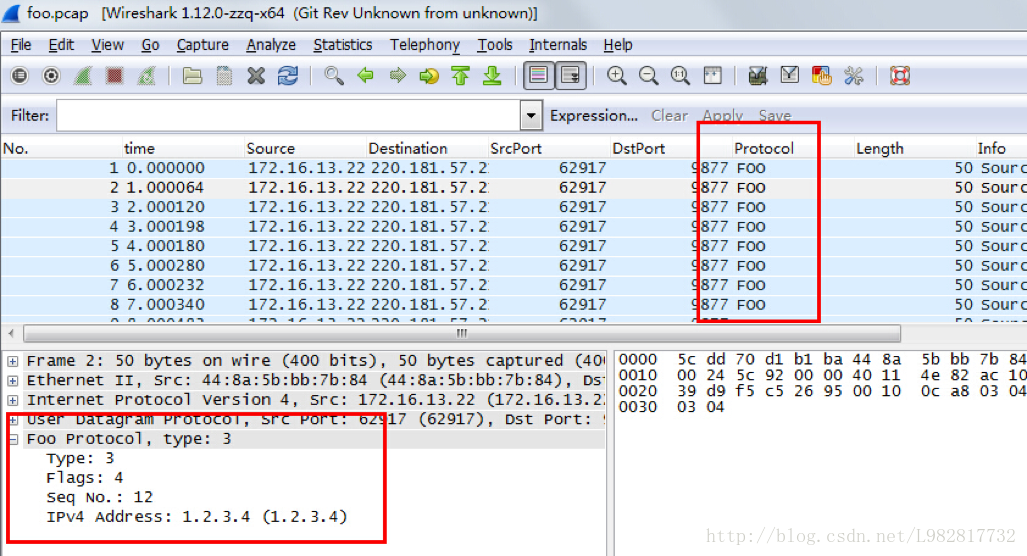This screenshot has height=556, width=1027.
Task: Expand the Ethernet II tree node
Action: click(12, 380)
